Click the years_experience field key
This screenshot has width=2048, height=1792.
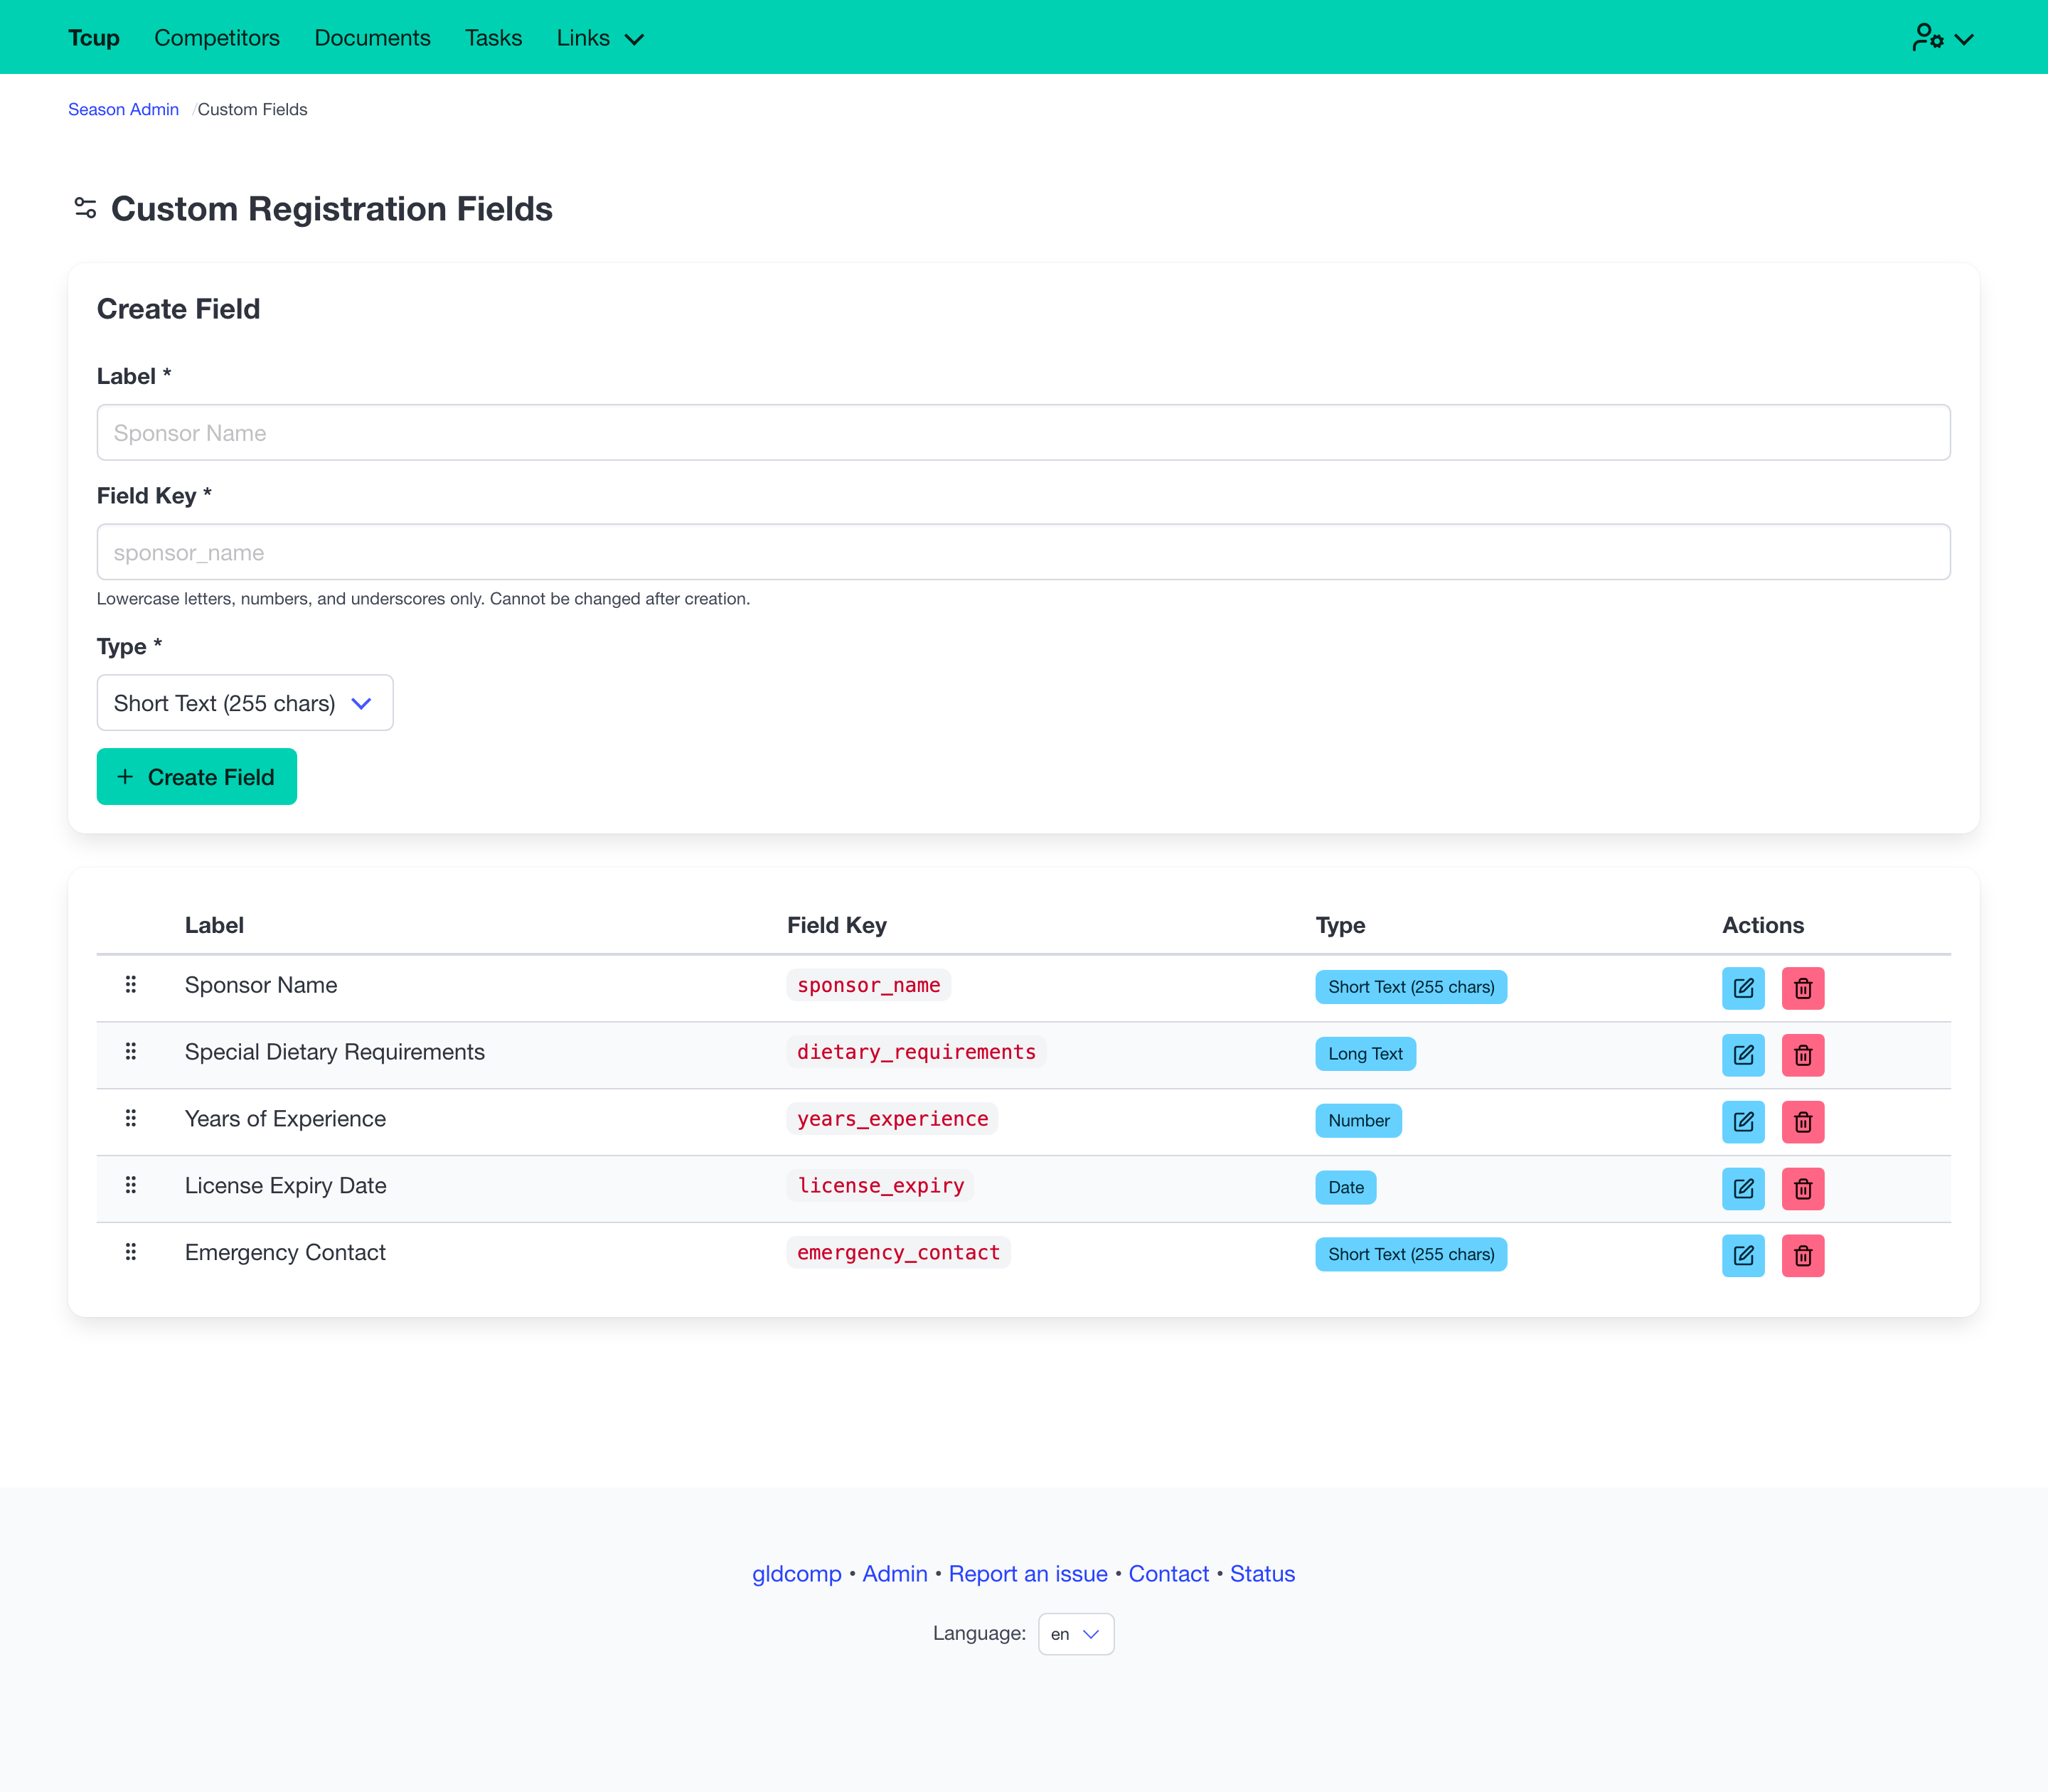pyautogui.click(x=892, y=1119)
